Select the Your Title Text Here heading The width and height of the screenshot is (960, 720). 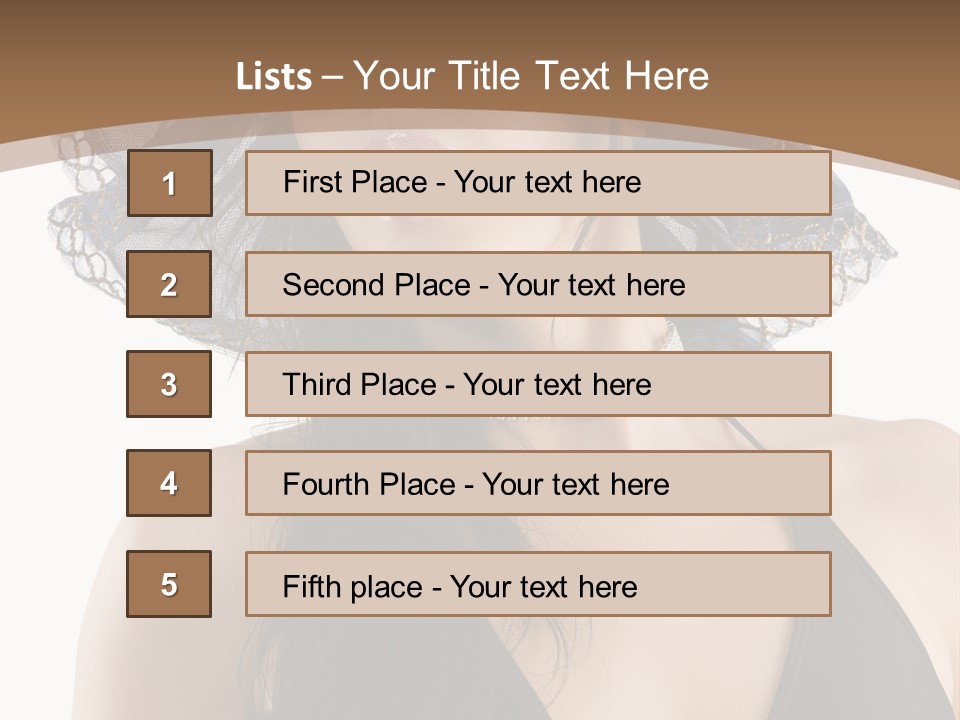pos(531,77)
